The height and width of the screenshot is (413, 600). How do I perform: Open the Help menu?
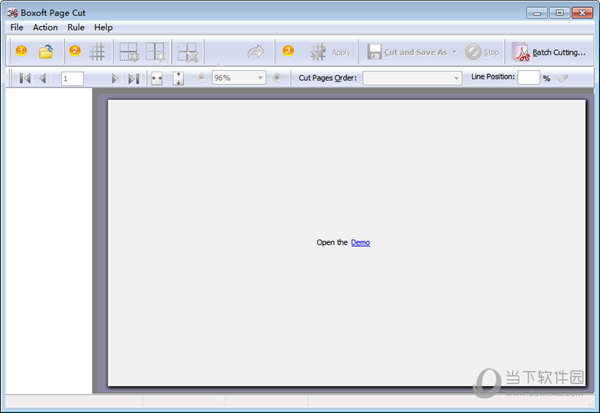point(103,28)
